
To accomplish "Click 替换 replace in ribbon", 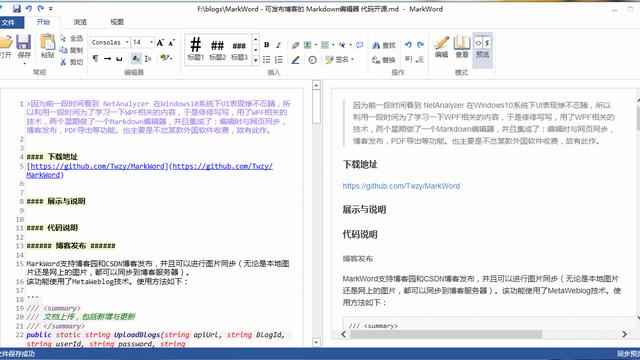I will pos(384,60).
